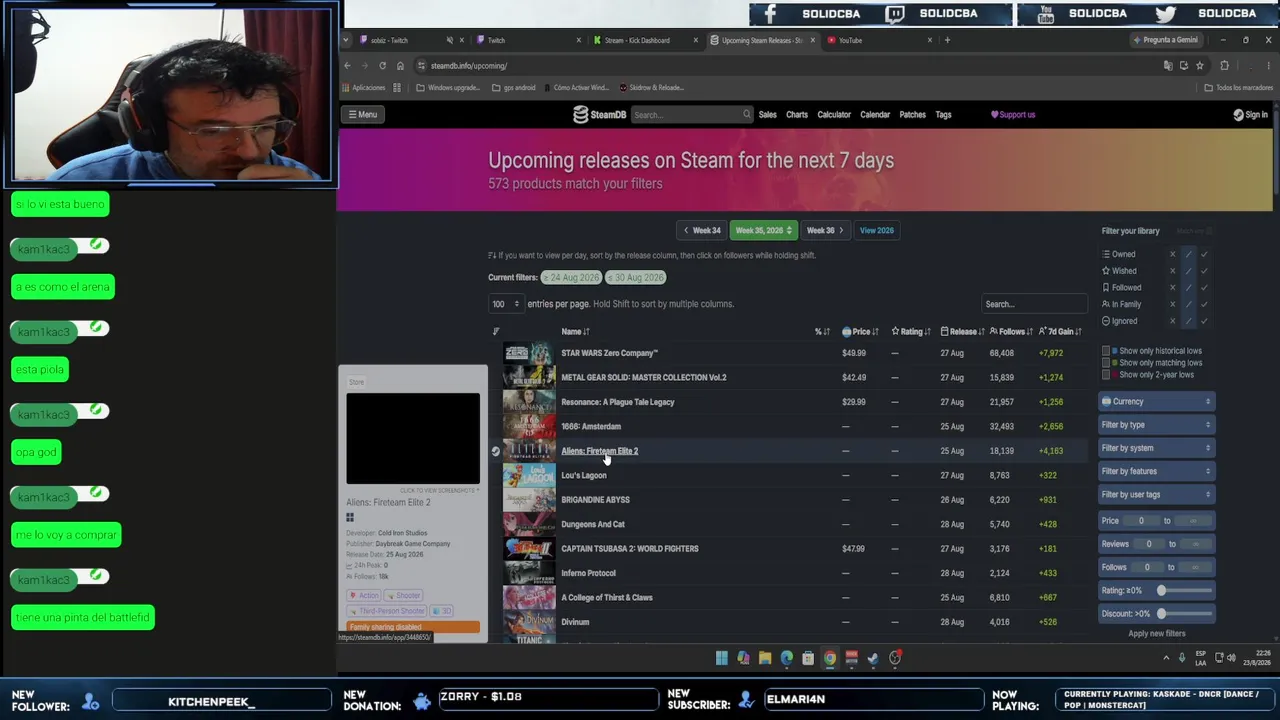This screenshot has width=1280, height=720.
Task: Check Show only 2-year lows
Action: tap(1106, 375)
